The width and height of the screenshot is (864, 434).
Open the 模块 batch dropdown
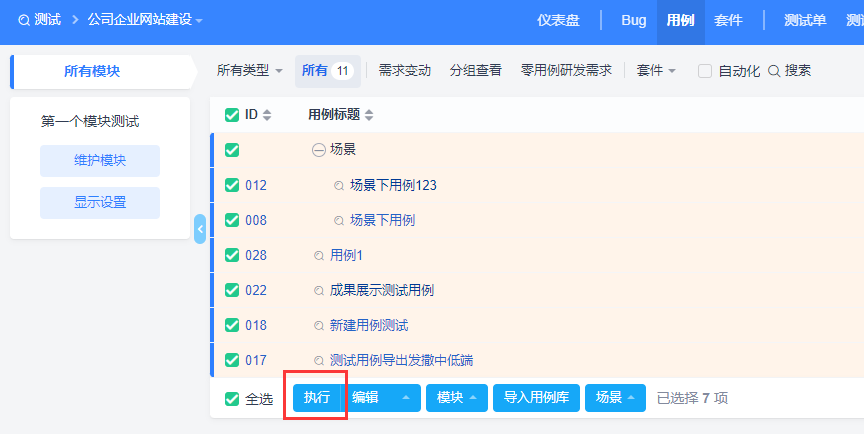coord(457,398)
